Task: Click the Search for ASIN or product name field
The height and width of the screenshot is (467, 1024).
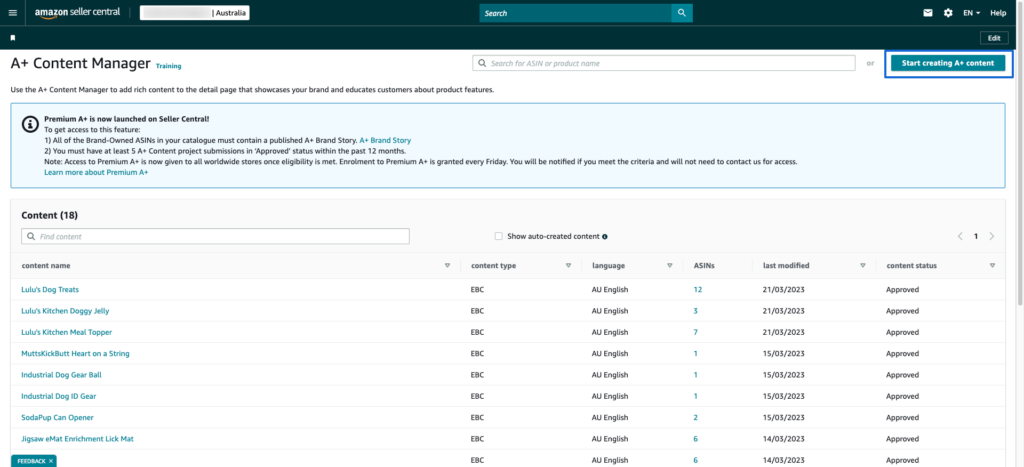Action: [664, 63]
